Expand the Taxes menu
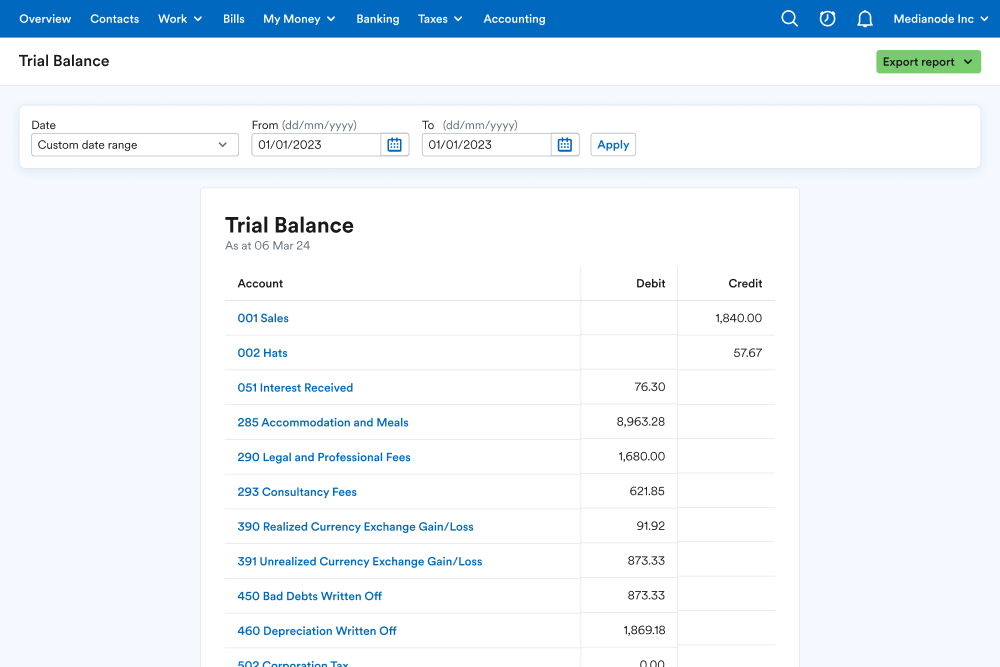Screen dimensions: 1000x667 coord(440,19)
